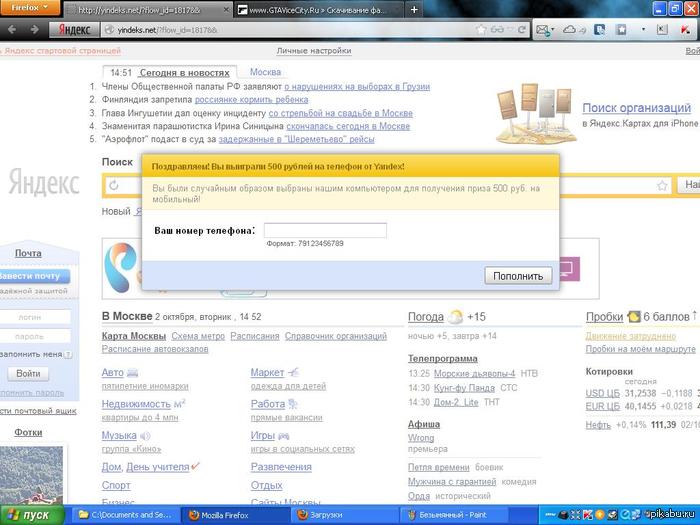The height and width of the screenshot is (525, 700).
Task: Click the weather sun-cloud icon
Action: (455, 317)
